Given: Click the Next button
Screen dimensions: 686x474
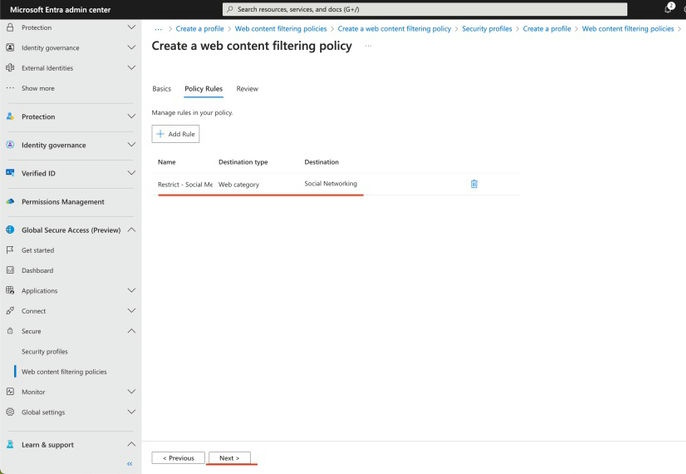Looking at the screenshot, I should (x=229, y=458).
